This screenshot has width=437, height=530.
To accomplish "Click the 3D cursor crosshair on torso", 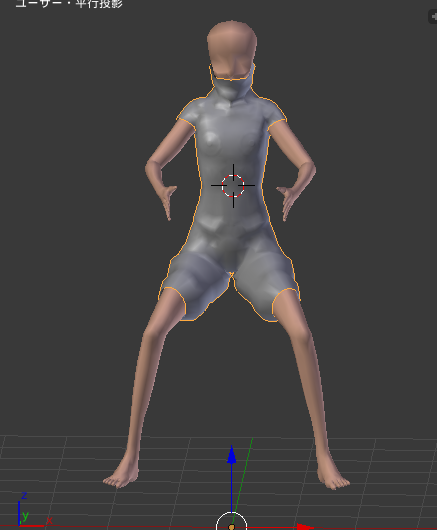I will click(233, 186).
